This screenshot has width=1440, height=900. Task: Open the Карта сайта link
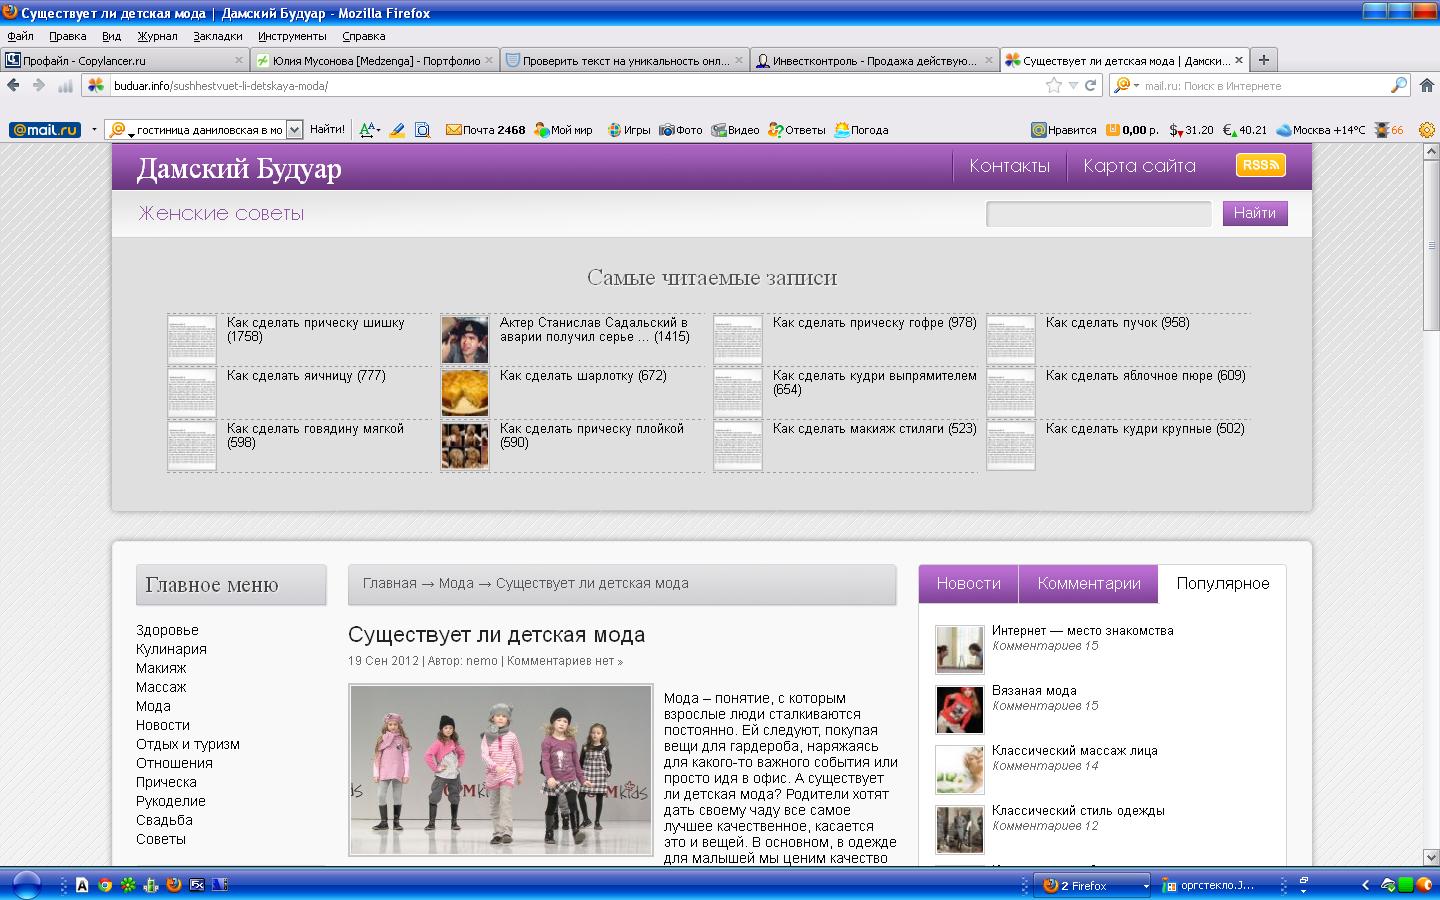[1139, 166]
